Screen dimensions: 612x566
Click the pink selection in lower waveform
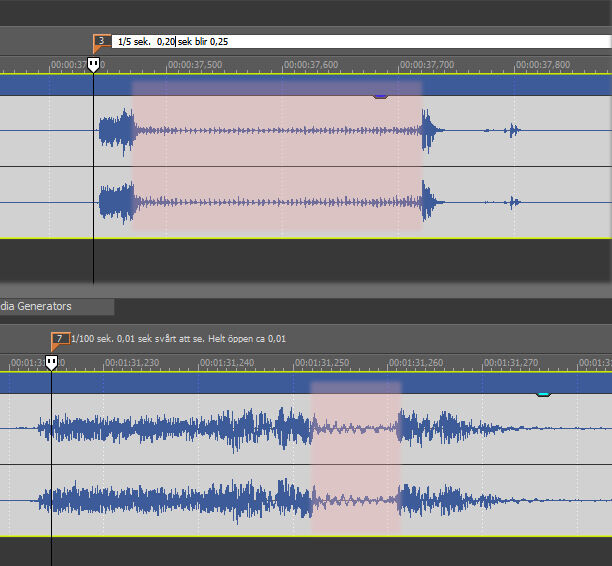(x=355, y=460)
